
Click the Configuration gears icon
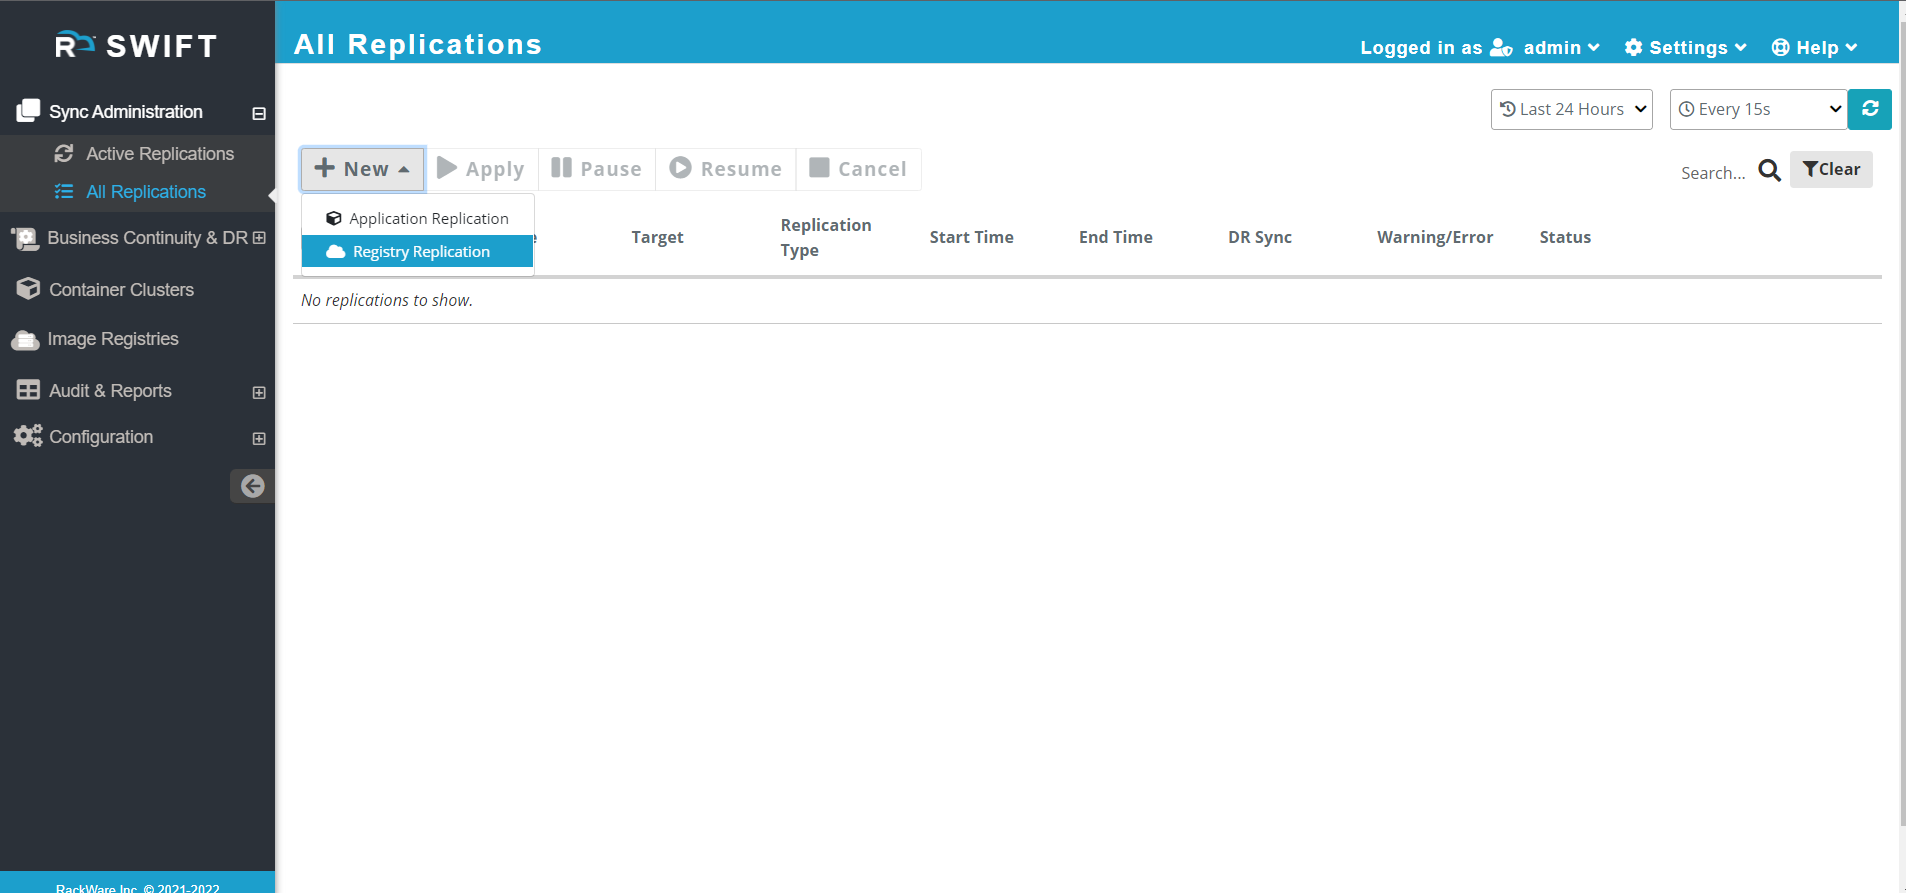pos(28,436)
